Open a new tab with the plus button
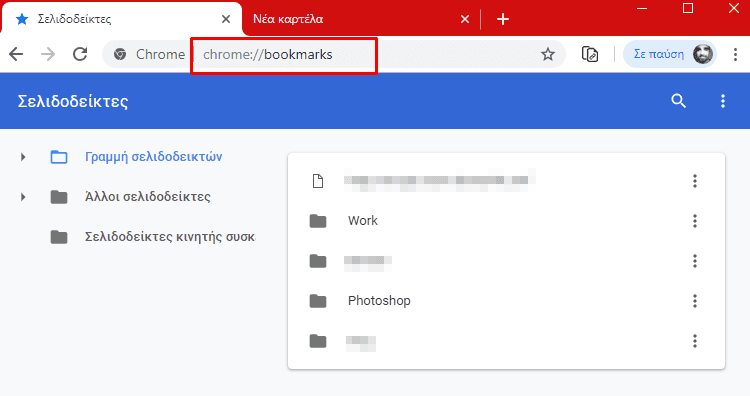 tap(503, 19)
